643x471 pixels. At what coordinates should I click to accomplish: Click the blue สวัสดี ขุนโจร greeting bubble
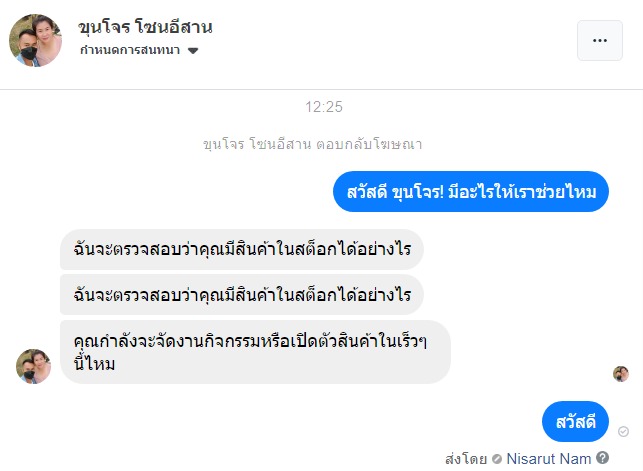470,191
